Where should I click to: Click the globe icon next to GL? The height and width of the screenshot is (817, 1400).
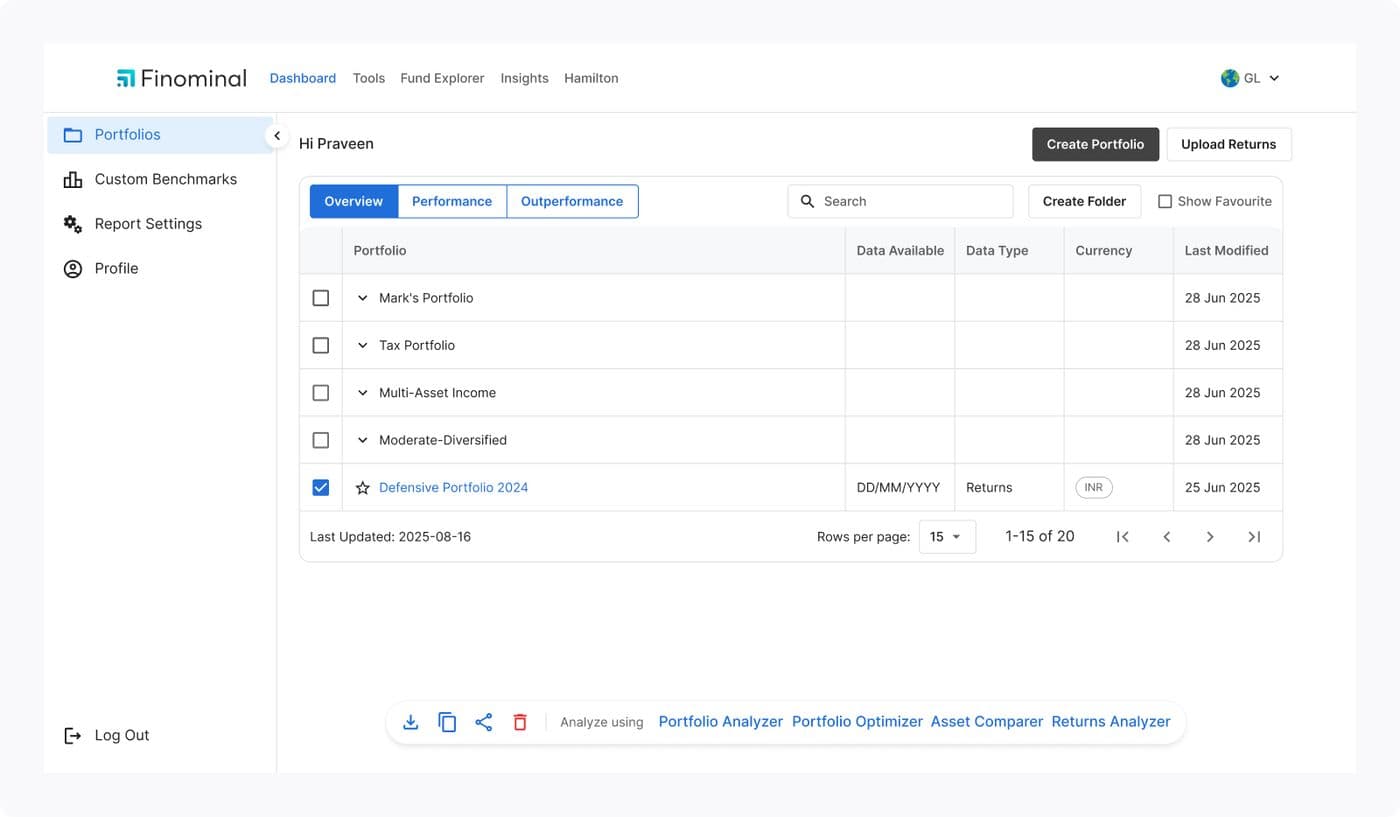click(x=1230, y=78)
